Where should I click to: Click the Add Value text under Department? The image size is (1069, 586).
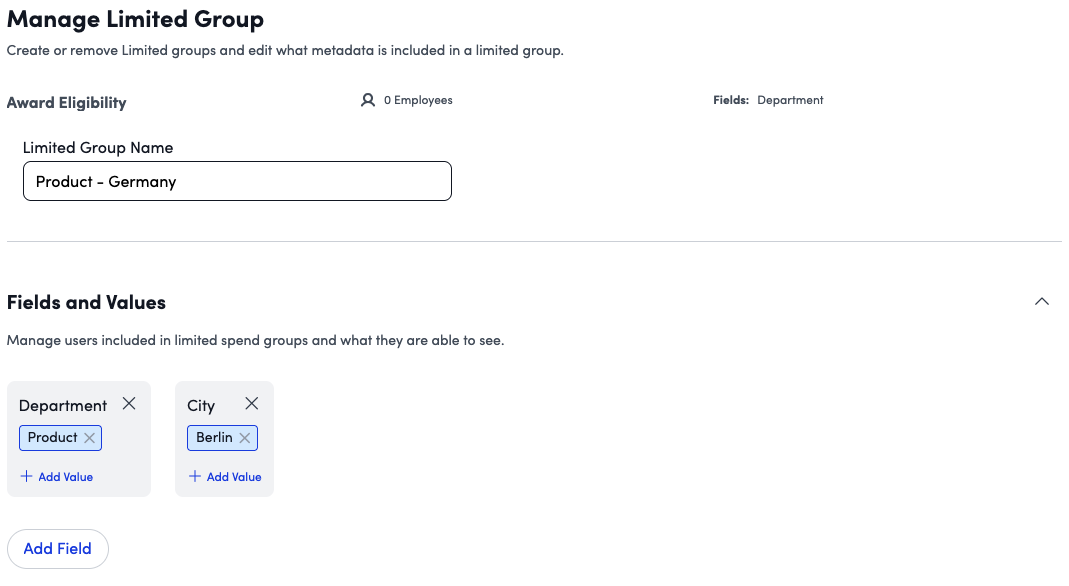click(x=65, y=477)
